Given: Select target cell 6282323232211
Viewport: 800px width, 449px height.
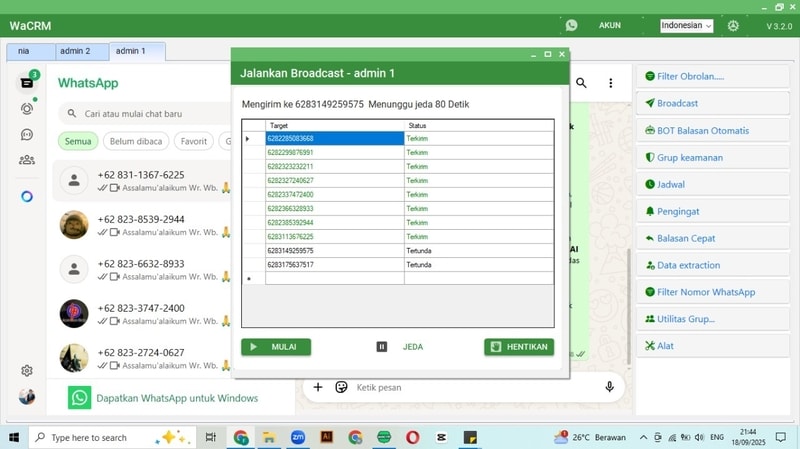Looking at the screenshot, I should pyautogui.click(x=335, y=166).
